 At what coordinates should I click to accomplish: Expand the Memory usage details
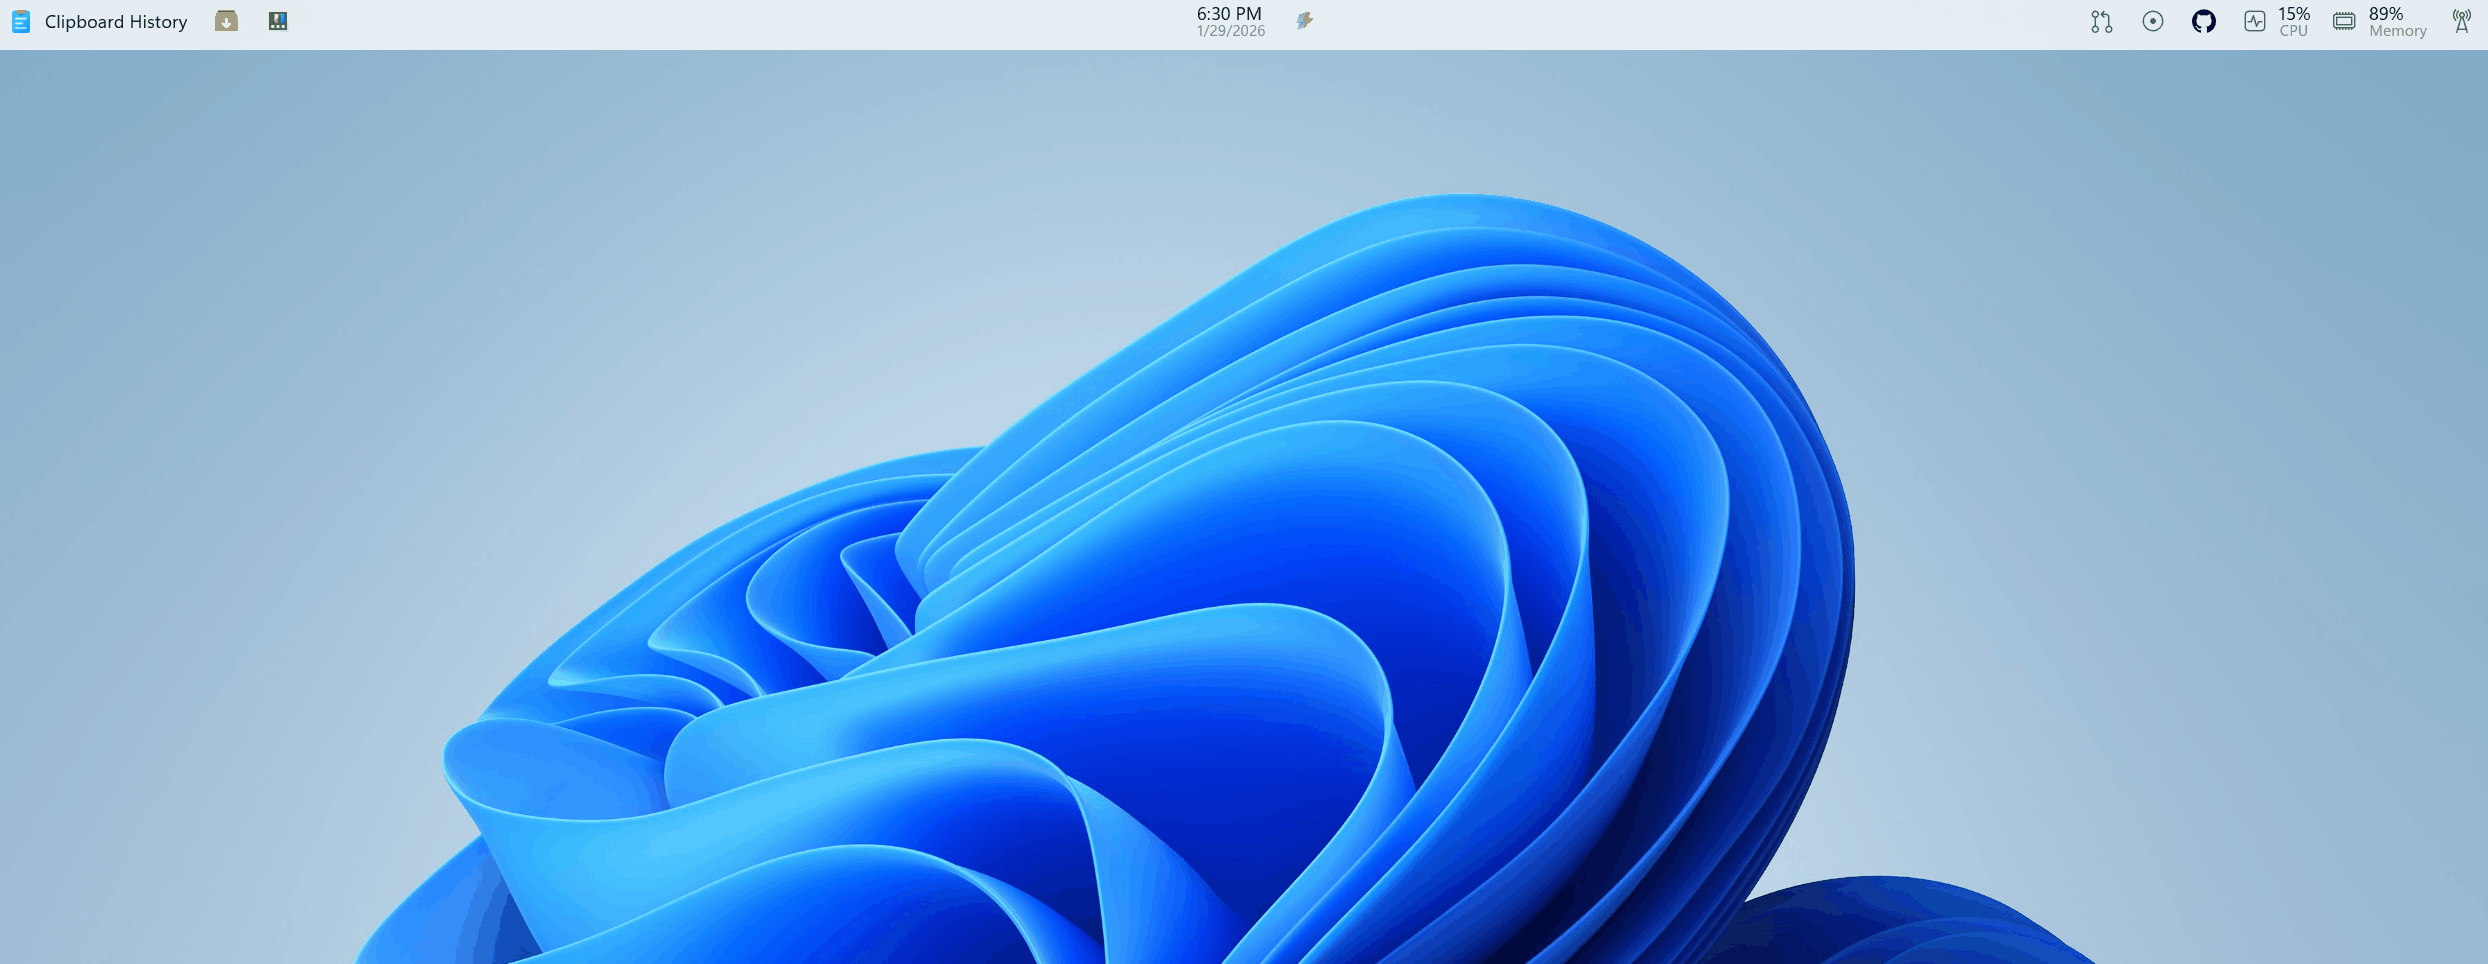coord(2397,20)
